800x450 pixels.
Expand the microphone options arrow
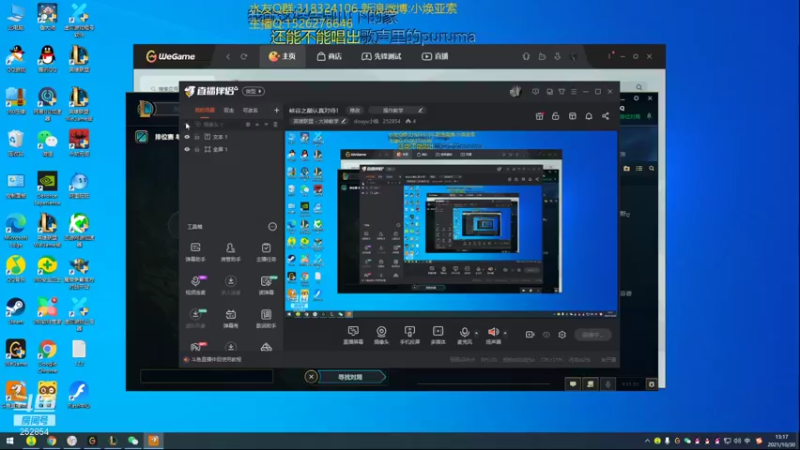(x=477, y=333)
